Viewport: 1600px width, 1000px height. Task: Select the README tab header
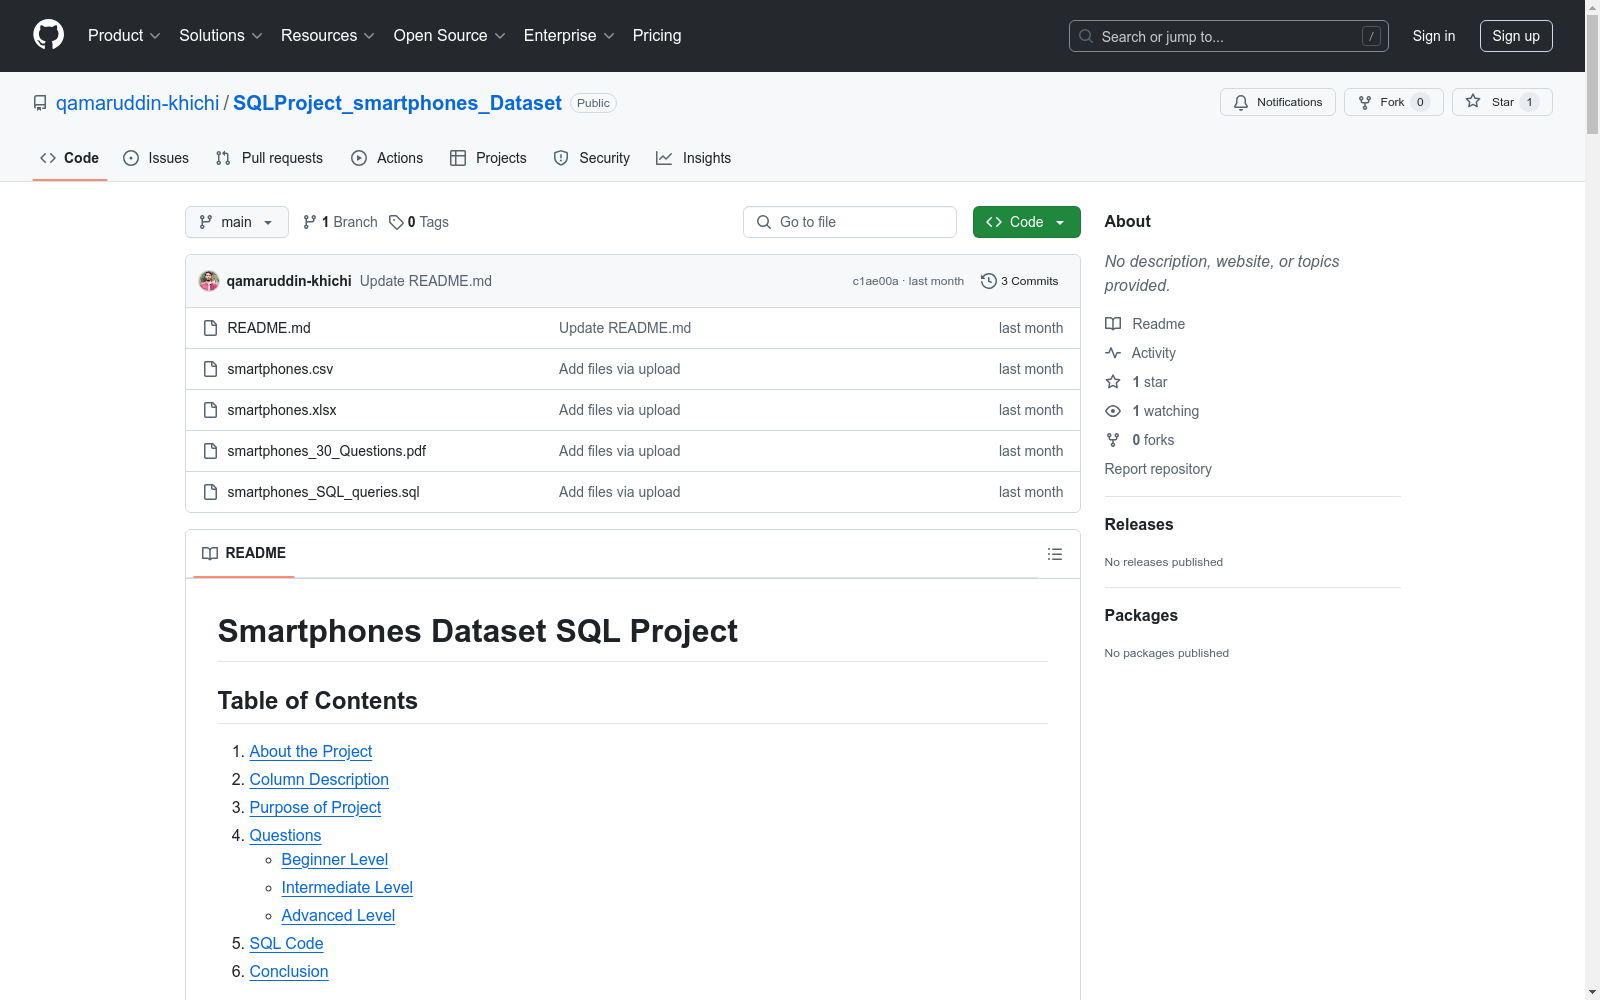(x=244, y=553)
